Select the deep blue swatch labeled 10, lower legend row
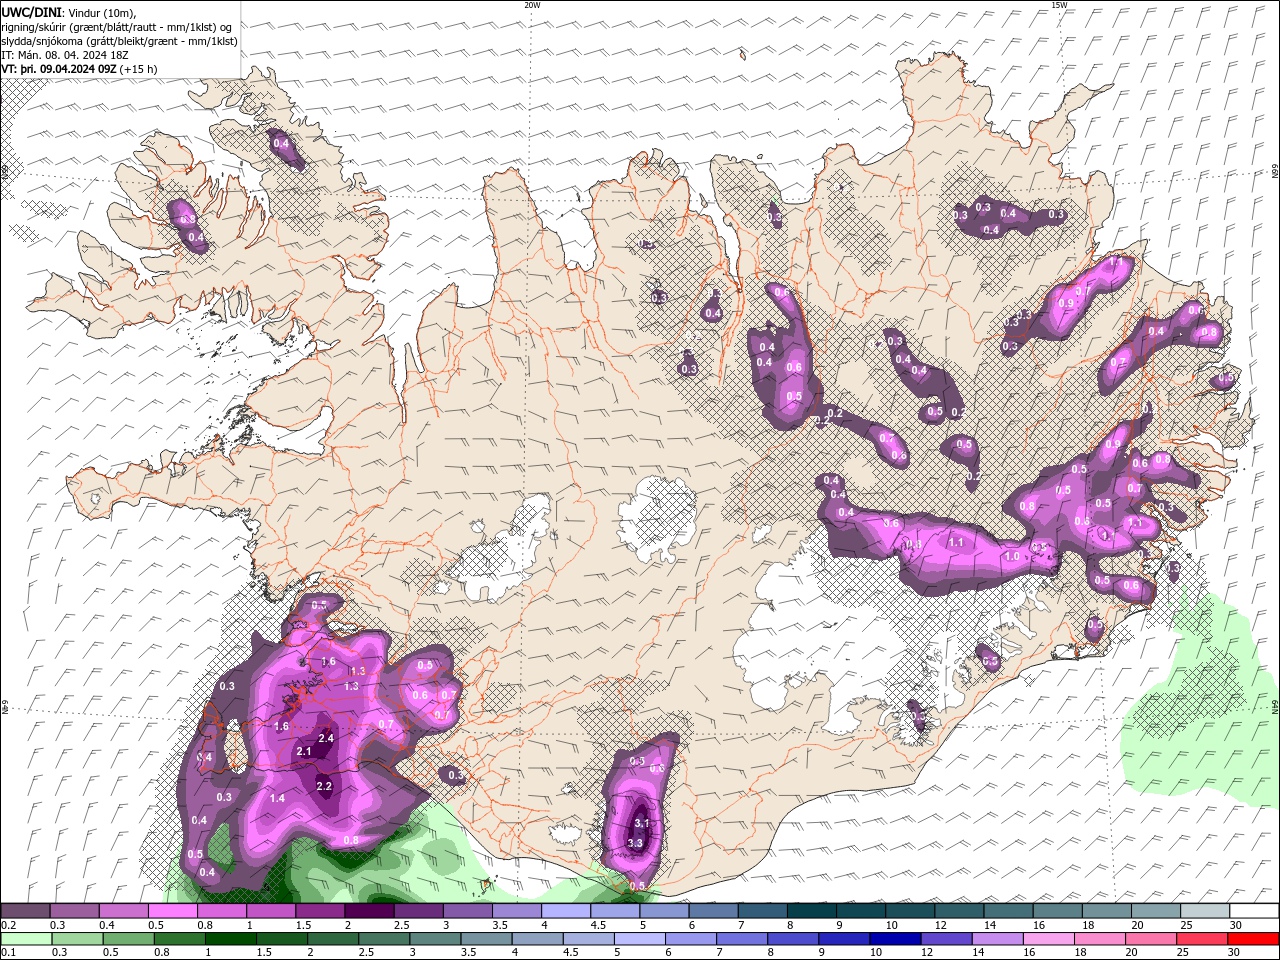Viewport: 1280px width, 960px height. pos(894,939)
